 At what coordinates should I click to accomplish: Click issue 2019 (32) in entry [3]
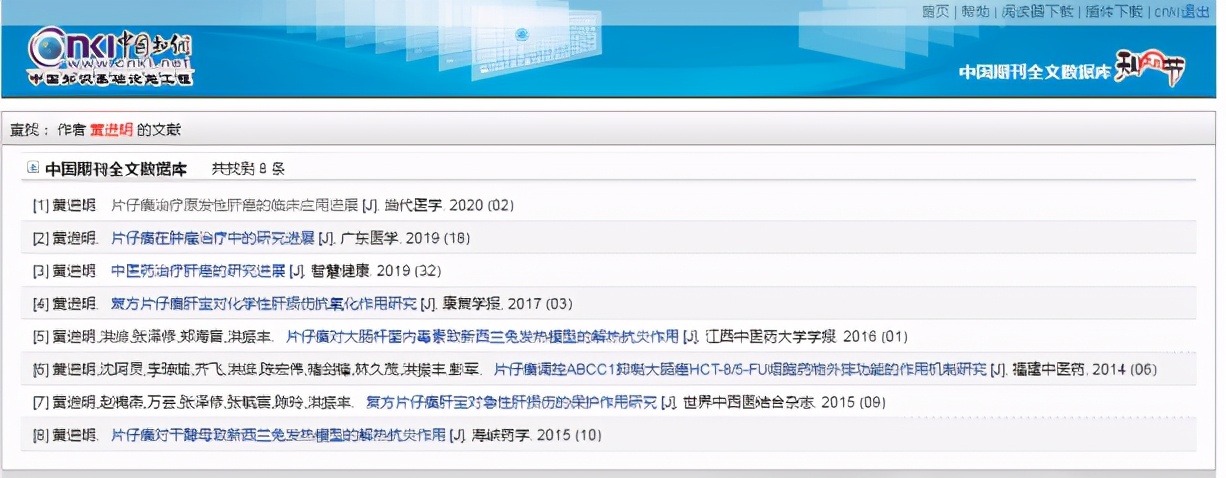[x=409, y=271]
